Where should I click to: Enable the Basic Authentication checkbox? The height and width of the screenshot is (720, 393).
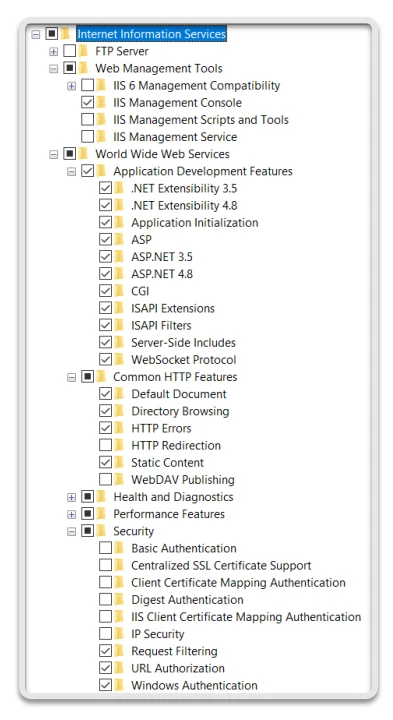106,548
